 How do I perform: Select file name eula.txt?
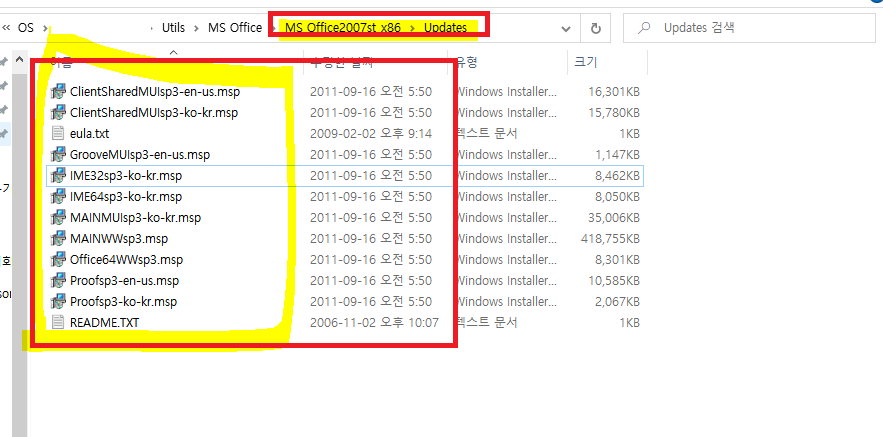tap(90, 133)
